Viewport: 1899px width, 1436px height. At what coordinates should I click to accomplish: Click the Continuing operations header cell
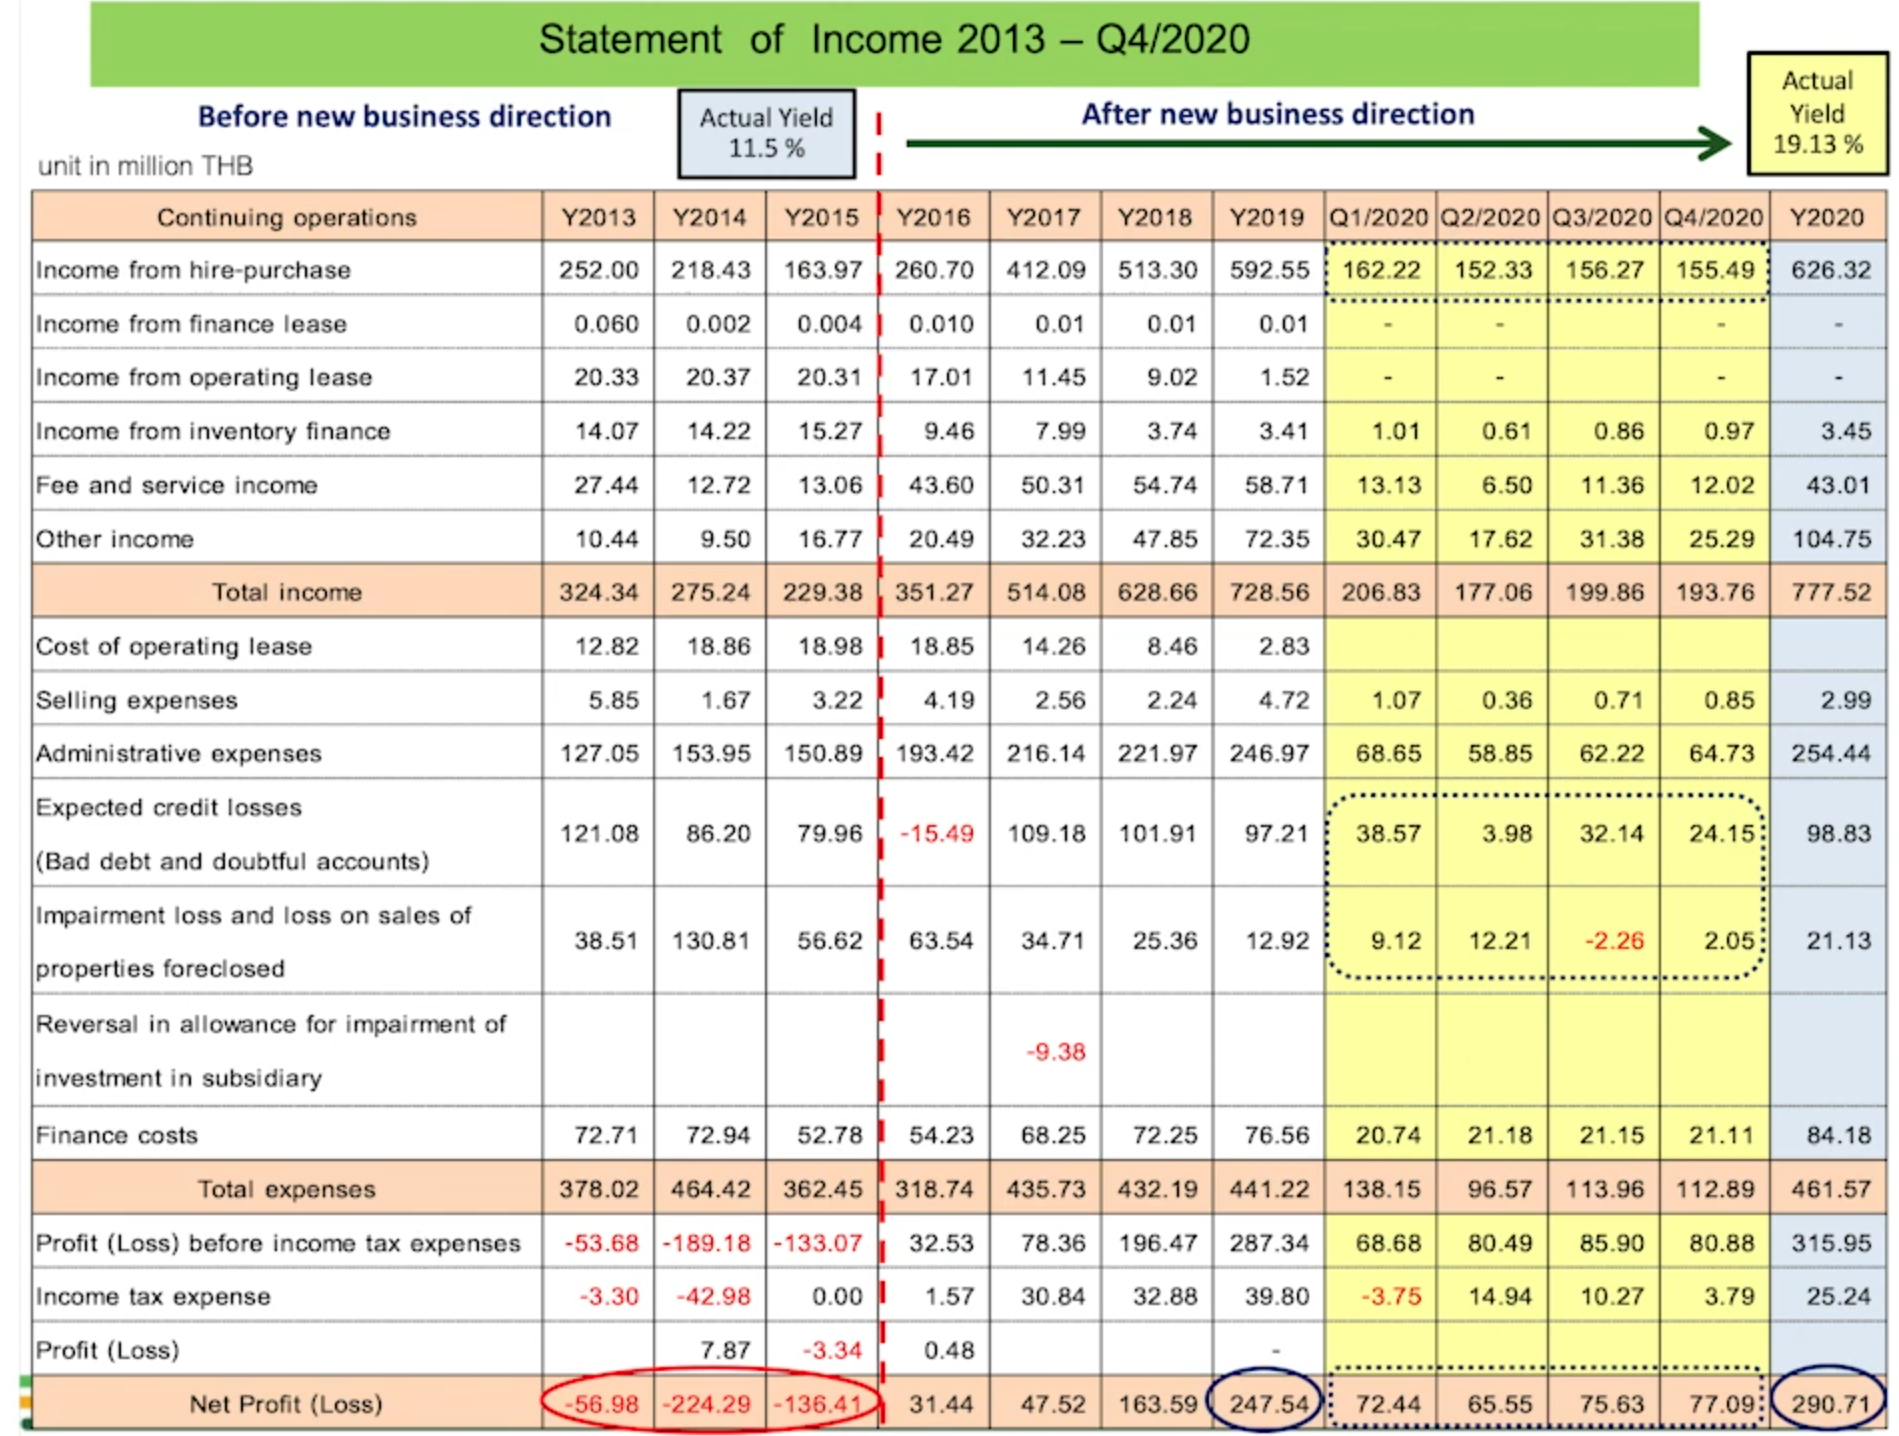point(286,218)
